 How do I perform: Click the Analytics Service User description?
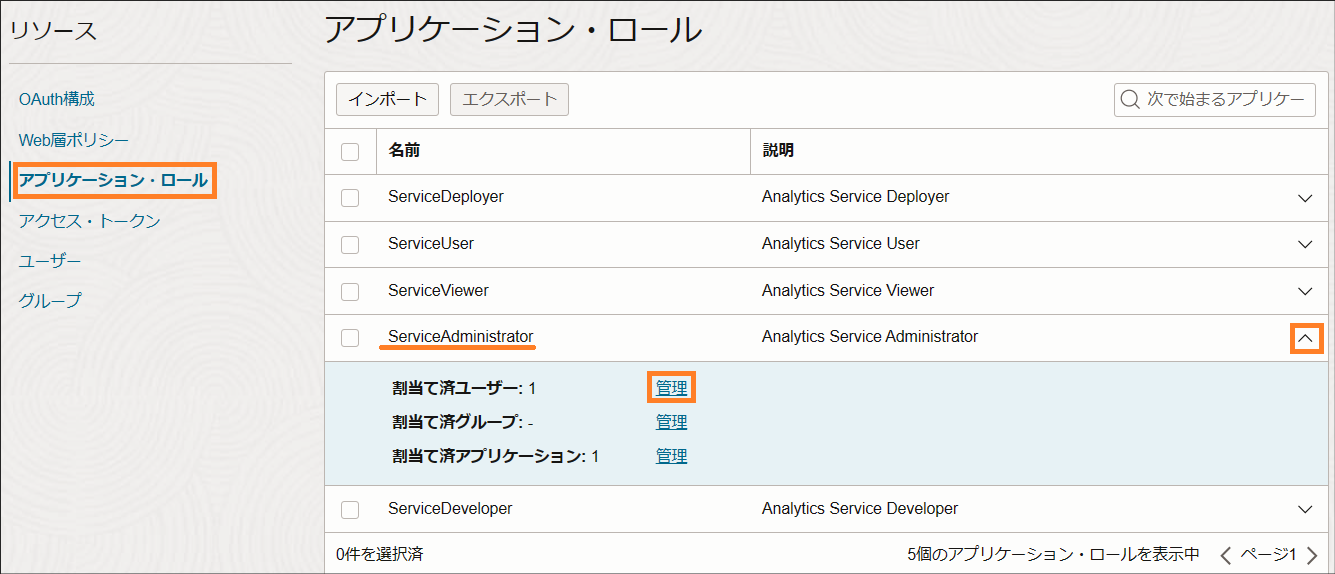click(x=841, y=244)
